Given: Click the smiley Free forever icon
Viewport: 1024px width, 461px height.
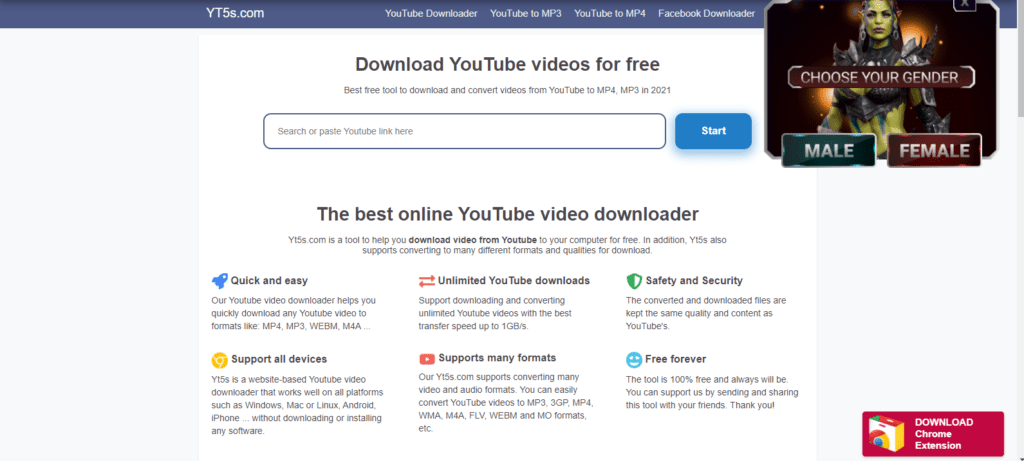Looking at the screenshot, I should click(633, 360).
